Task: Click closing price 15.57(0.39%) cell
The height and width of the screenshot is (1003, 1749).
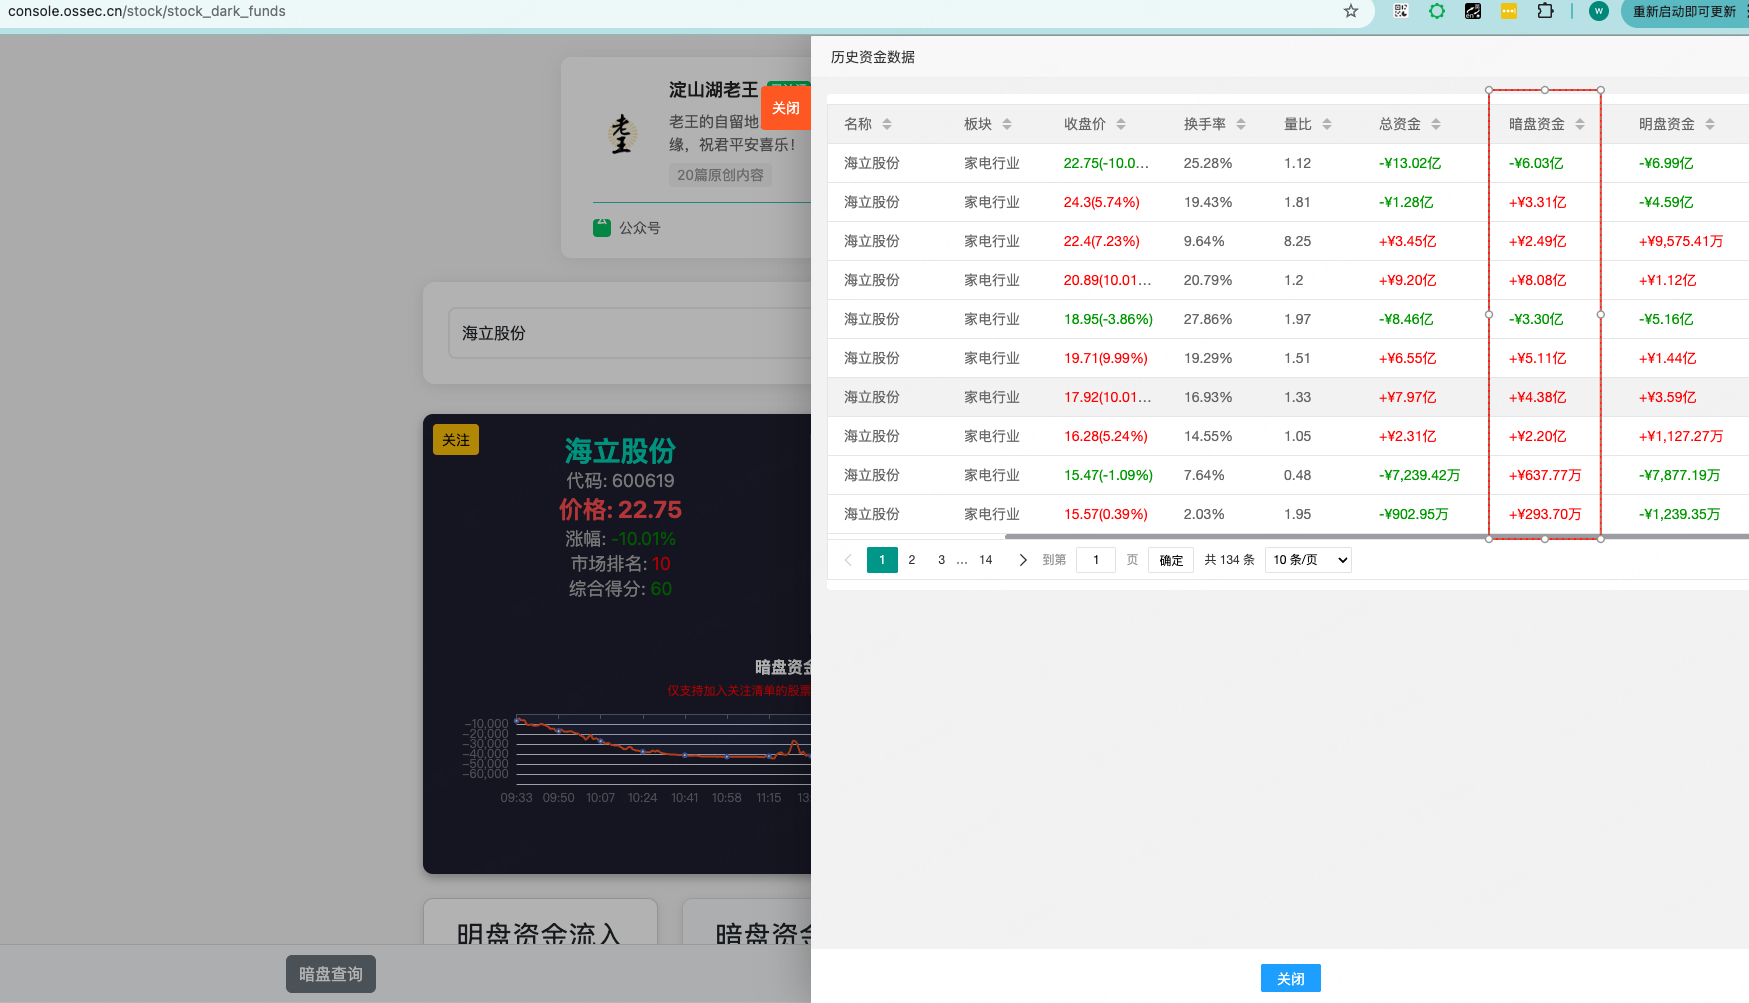Action: [x=1106, y=514]
